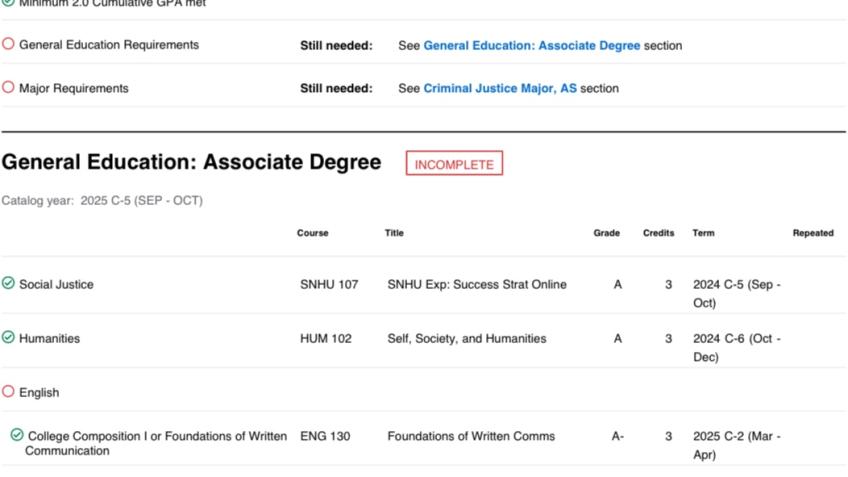
Task: Open the General Education: Associate Degree link
Action: tap(532, 45)
